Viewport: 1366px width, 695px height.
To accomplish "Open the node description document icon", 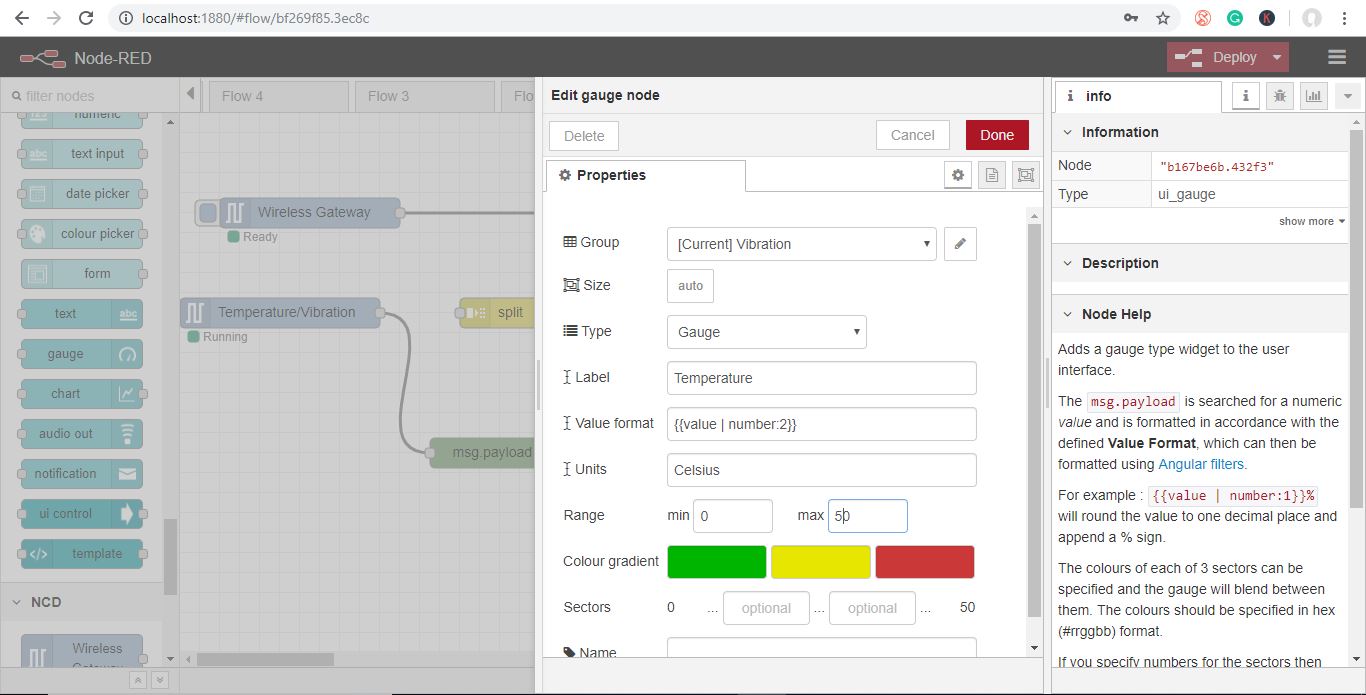I will pos(992,175).
